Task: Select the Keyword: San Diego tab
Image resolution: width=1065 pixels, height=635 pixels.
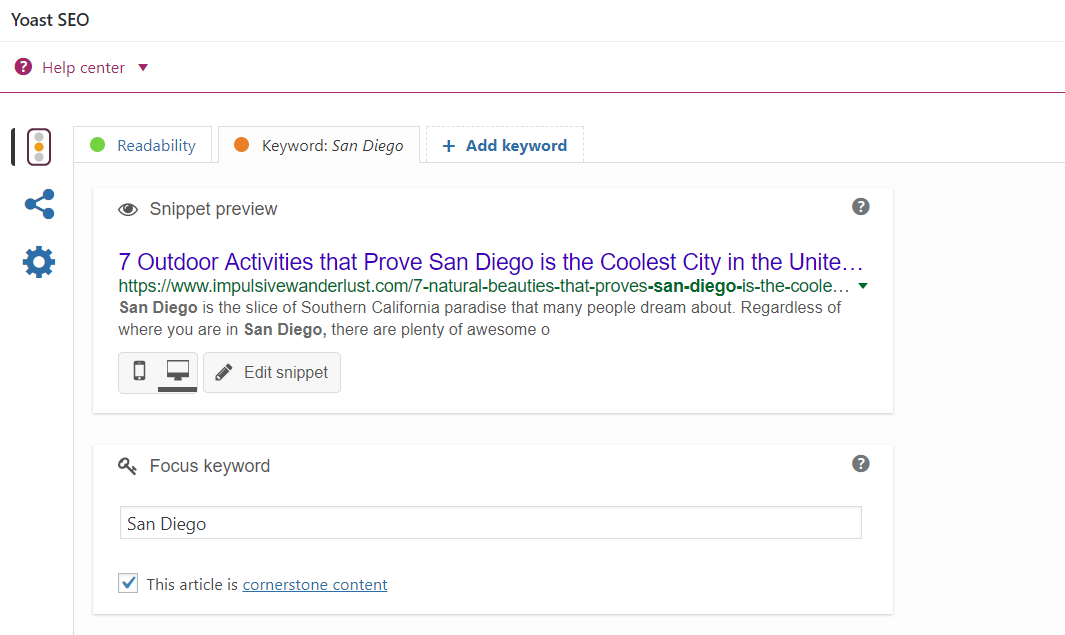Action: pyautogui.click(x=319, y=145)
